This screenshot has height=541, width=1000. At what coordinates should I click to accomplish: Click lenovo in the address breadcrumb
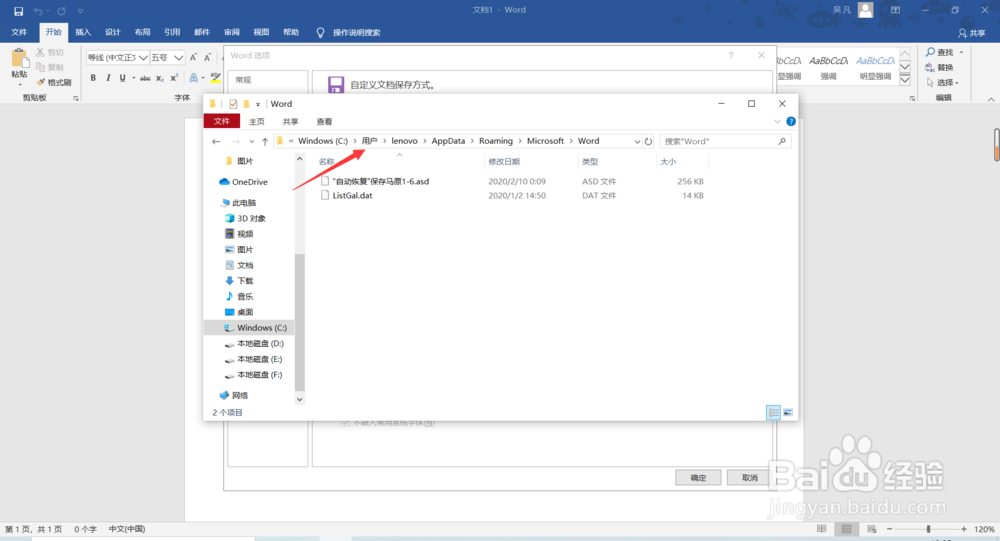click(x=404, y=141)
